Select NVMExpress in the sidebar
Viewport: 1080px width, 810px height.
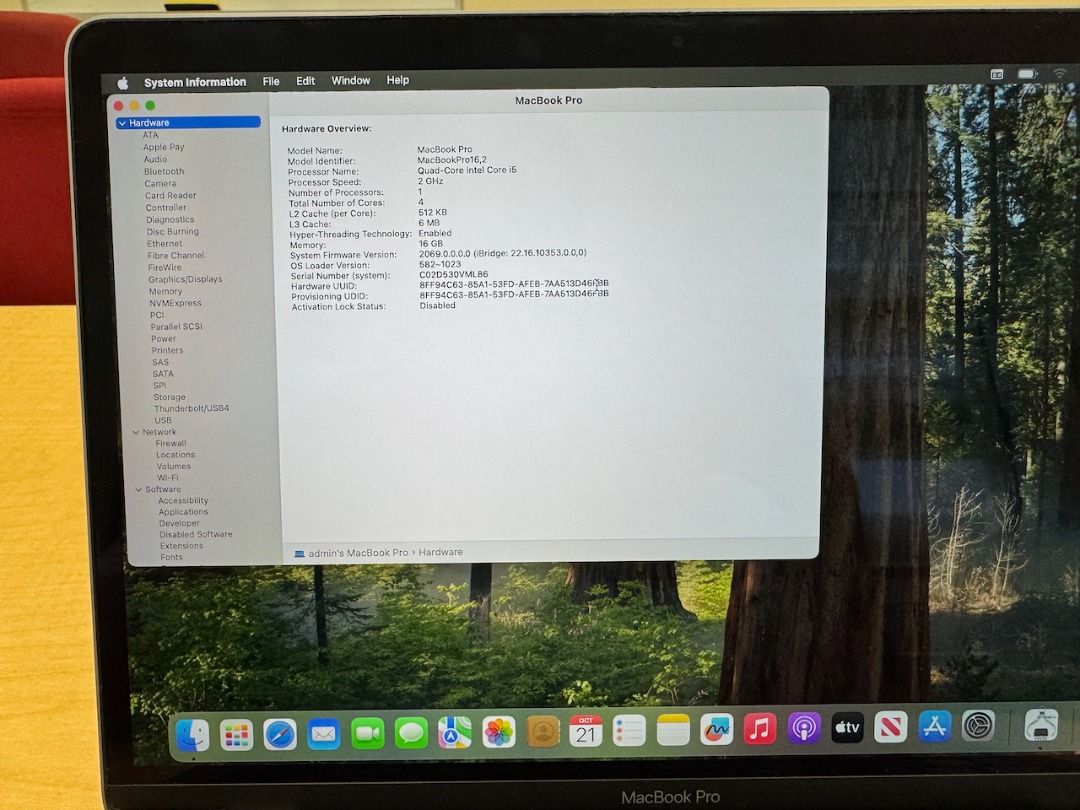tap(176, 303)
